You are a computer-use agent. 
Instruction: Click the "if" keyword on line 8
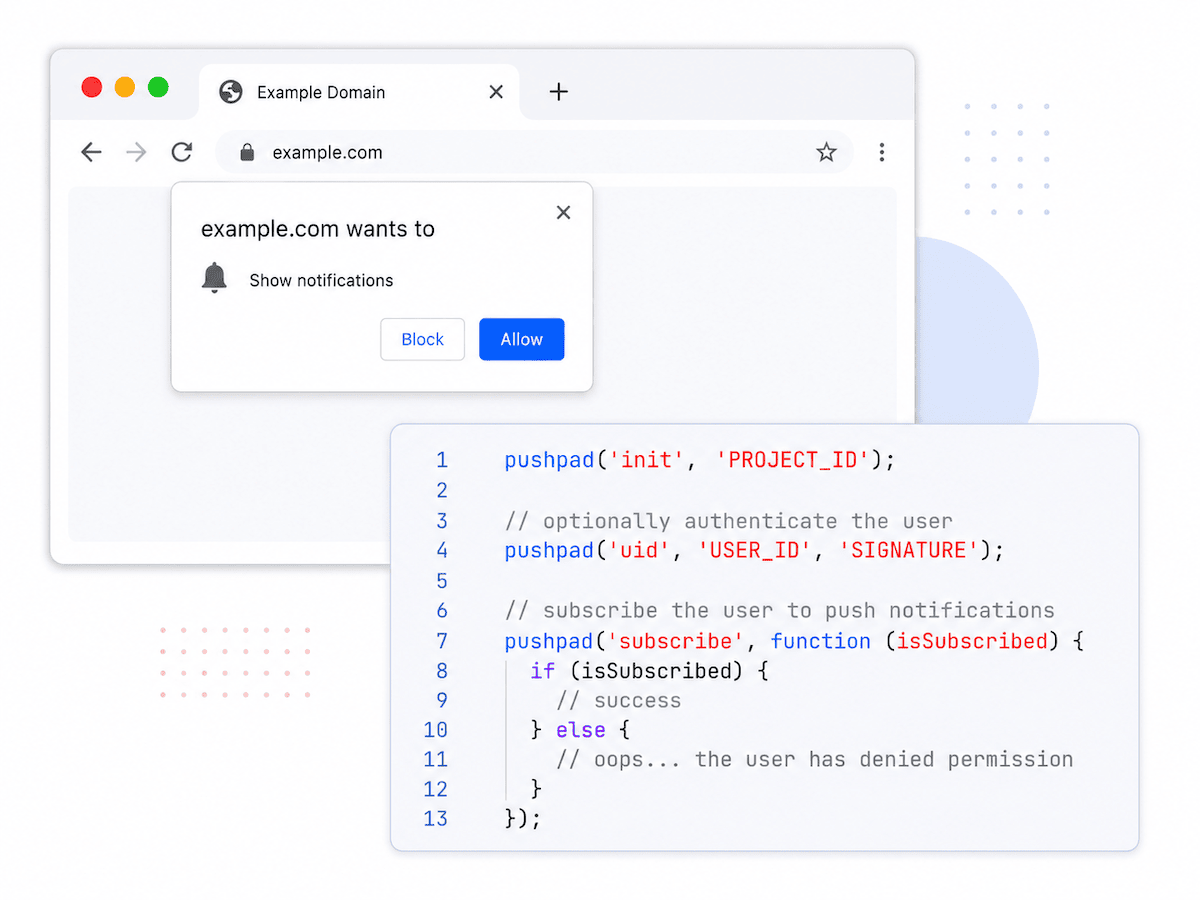pyautogui.click(x=543, y=670)
